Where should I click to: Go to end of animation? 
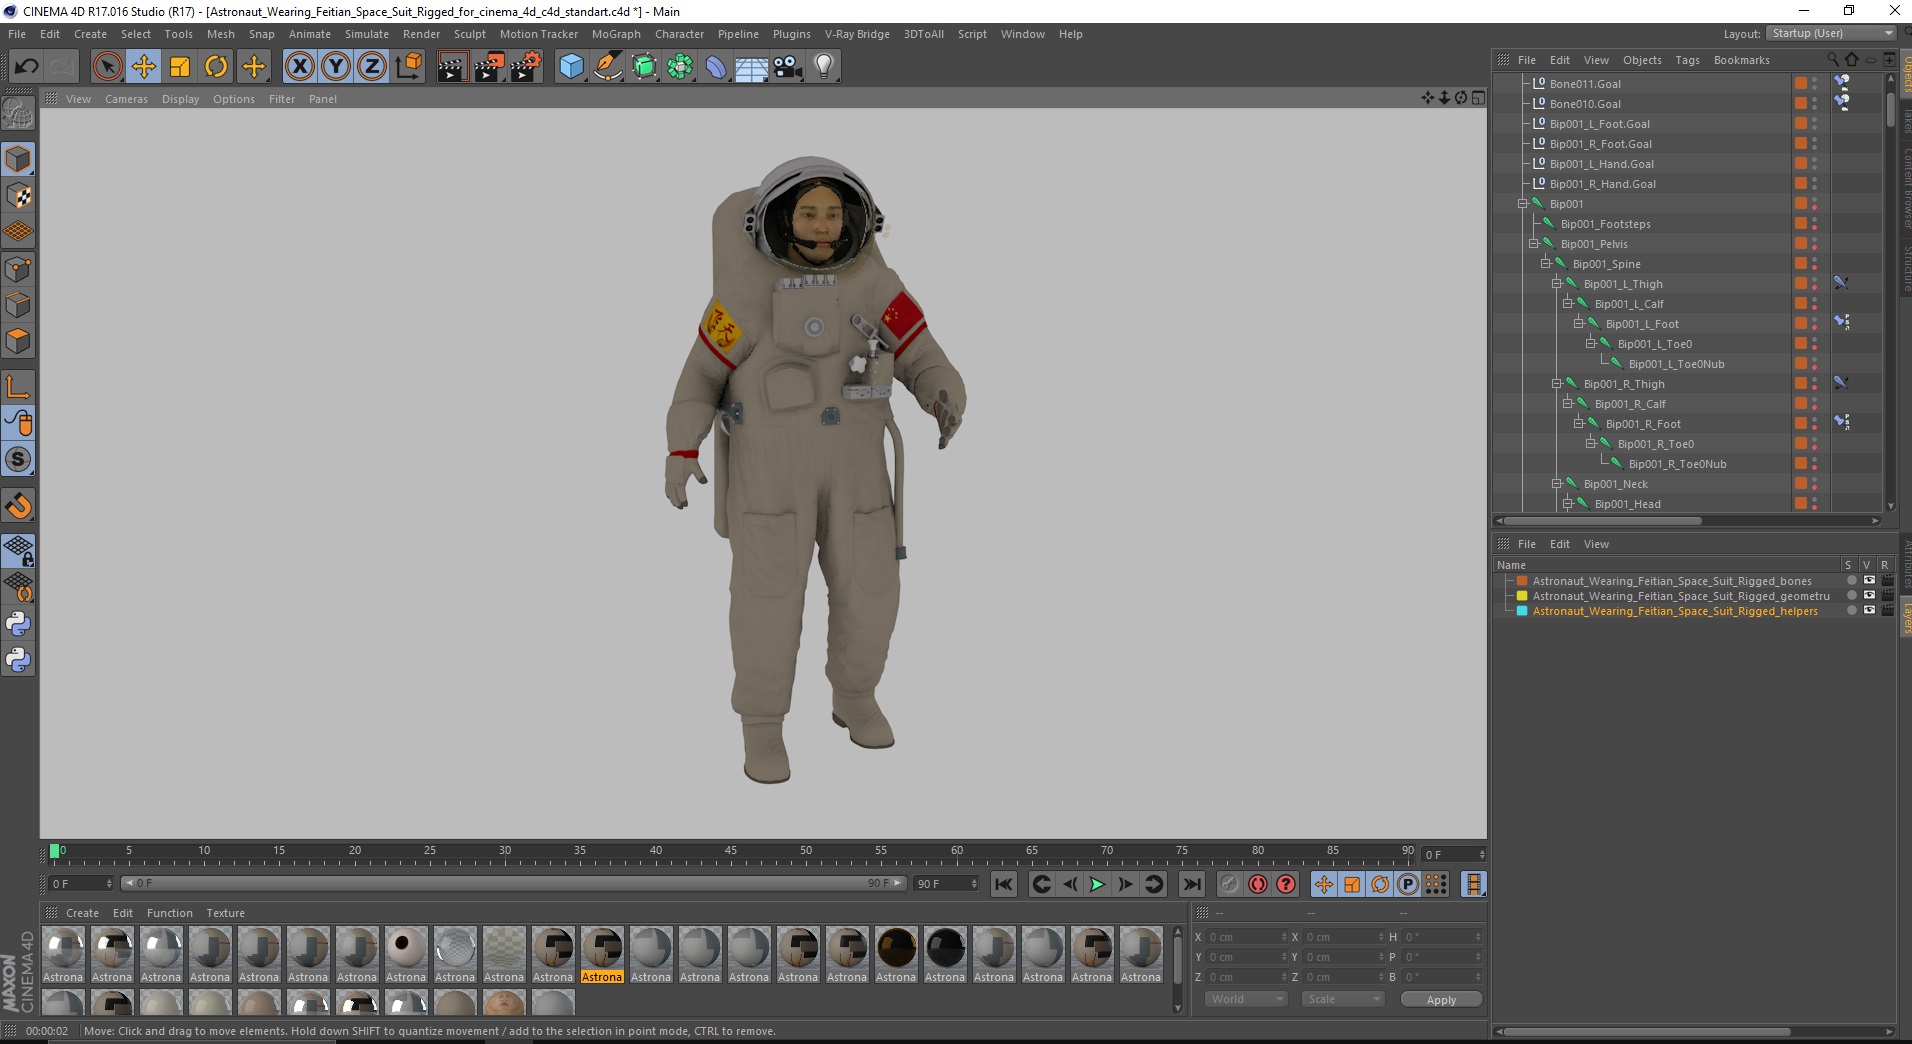pyautogui.click(x=1191, y=884)
